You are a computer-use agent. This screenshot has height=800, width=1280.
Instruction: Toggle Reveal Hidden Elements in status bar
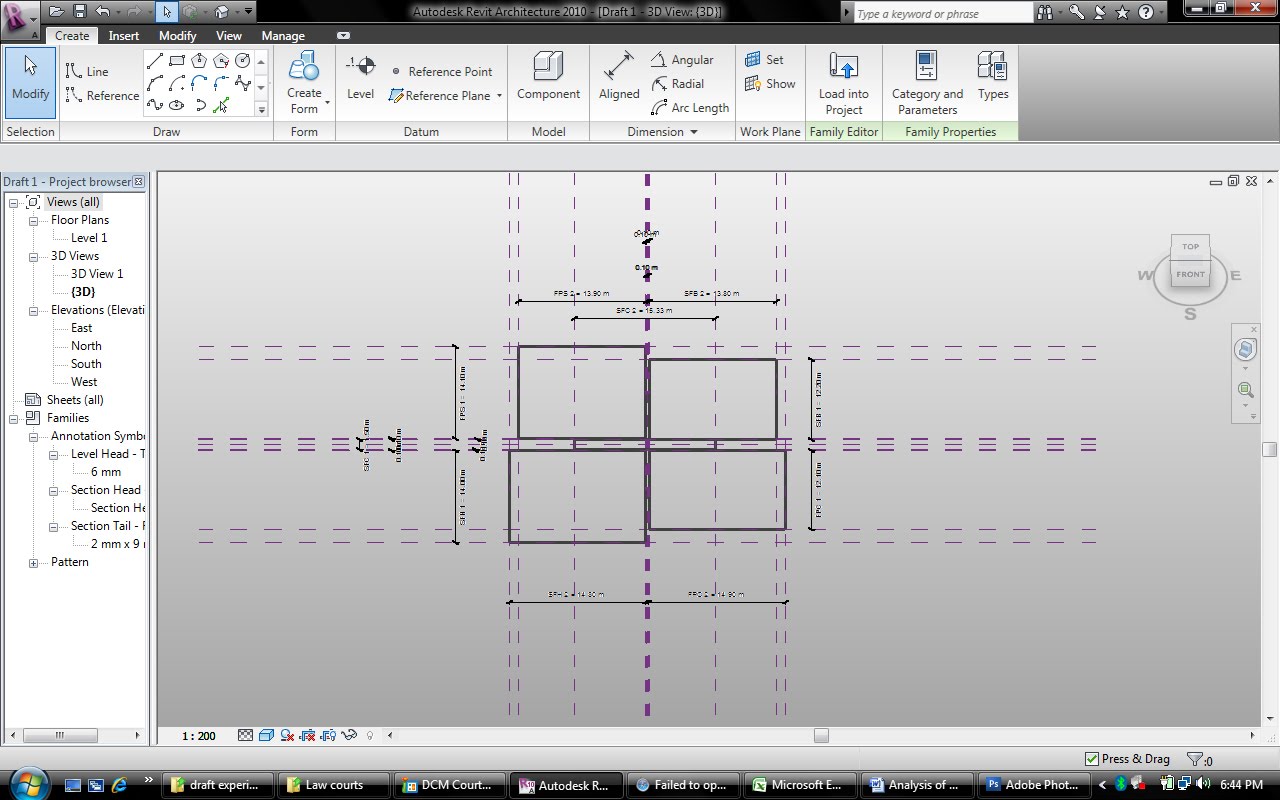[x=370, y=735]
